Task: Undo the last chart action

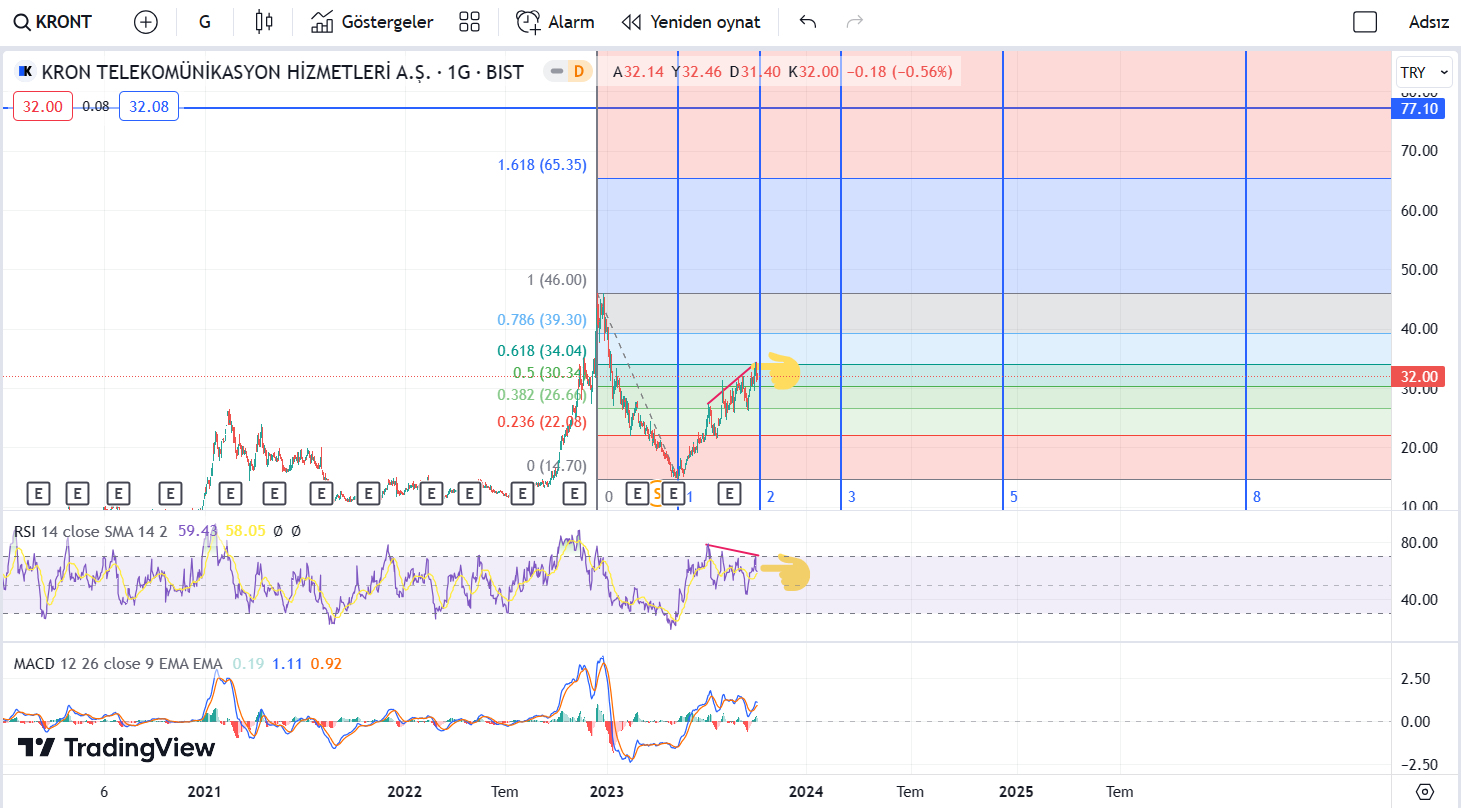Action: coord(808,22)
